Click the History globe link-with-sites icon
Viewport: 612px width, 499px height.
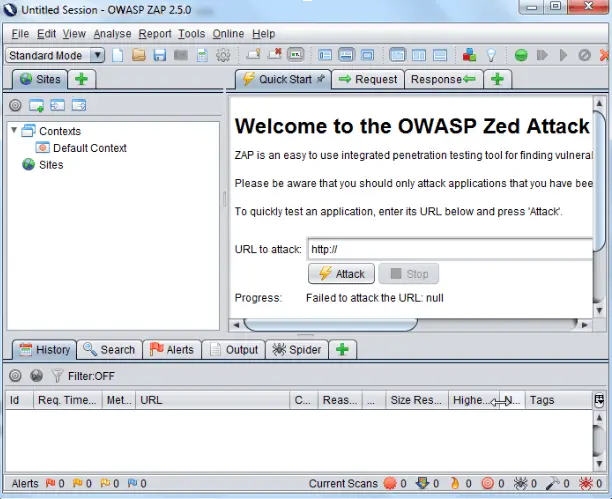click(x=36, y=376)
